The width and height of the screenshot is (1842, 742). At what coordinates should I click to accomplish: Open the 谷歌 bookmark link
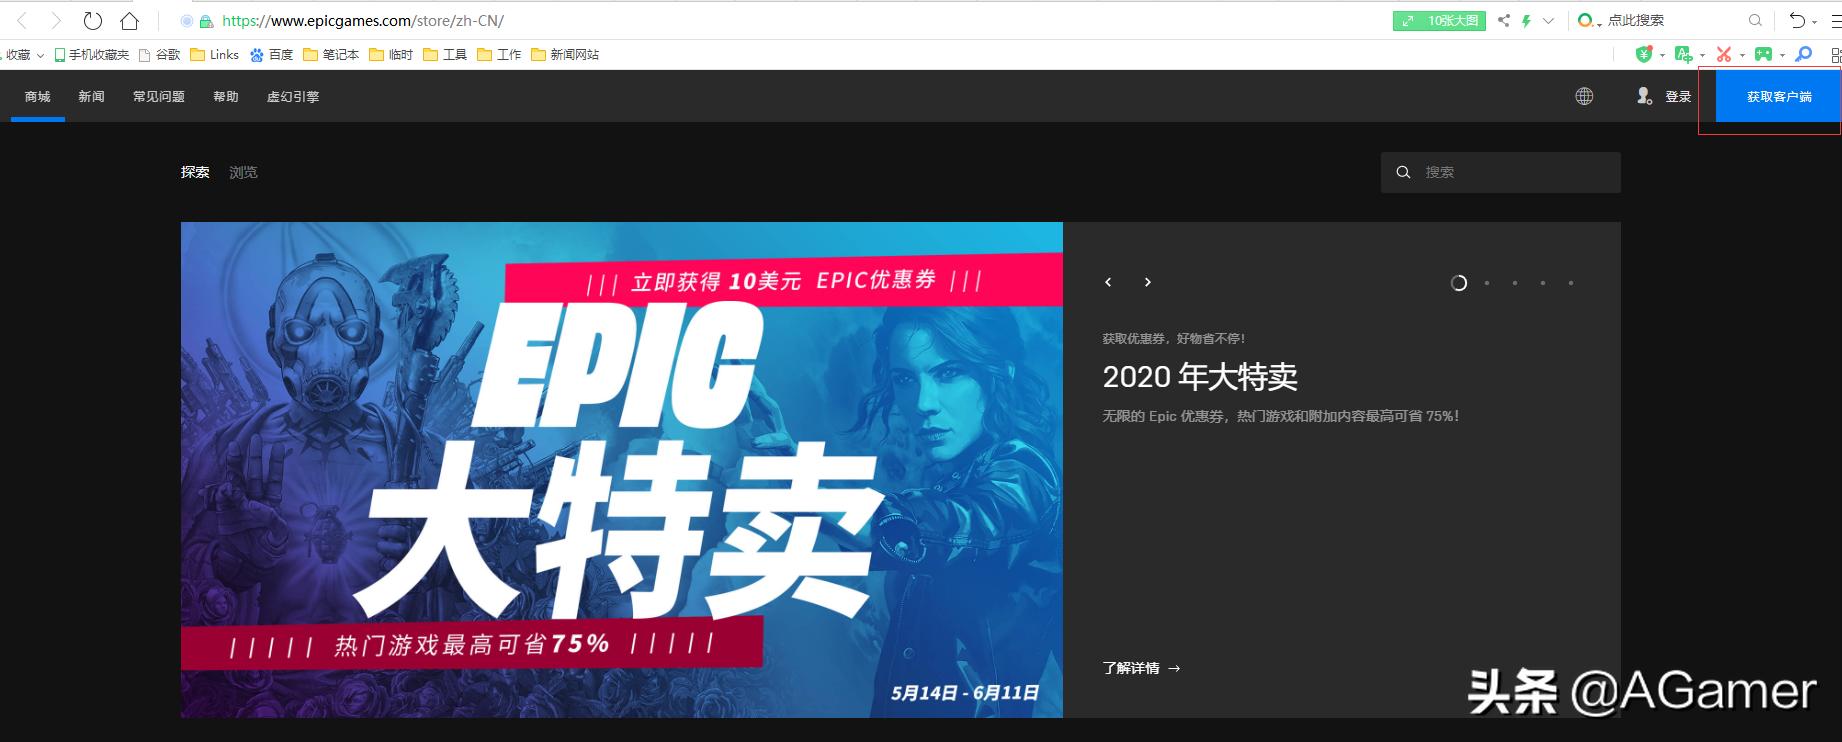[x=160, y=55]
